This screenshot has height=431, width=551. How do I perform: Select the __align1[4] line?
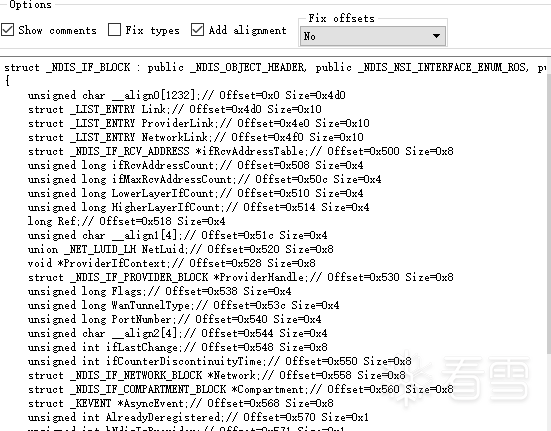(x=177, y=235)
